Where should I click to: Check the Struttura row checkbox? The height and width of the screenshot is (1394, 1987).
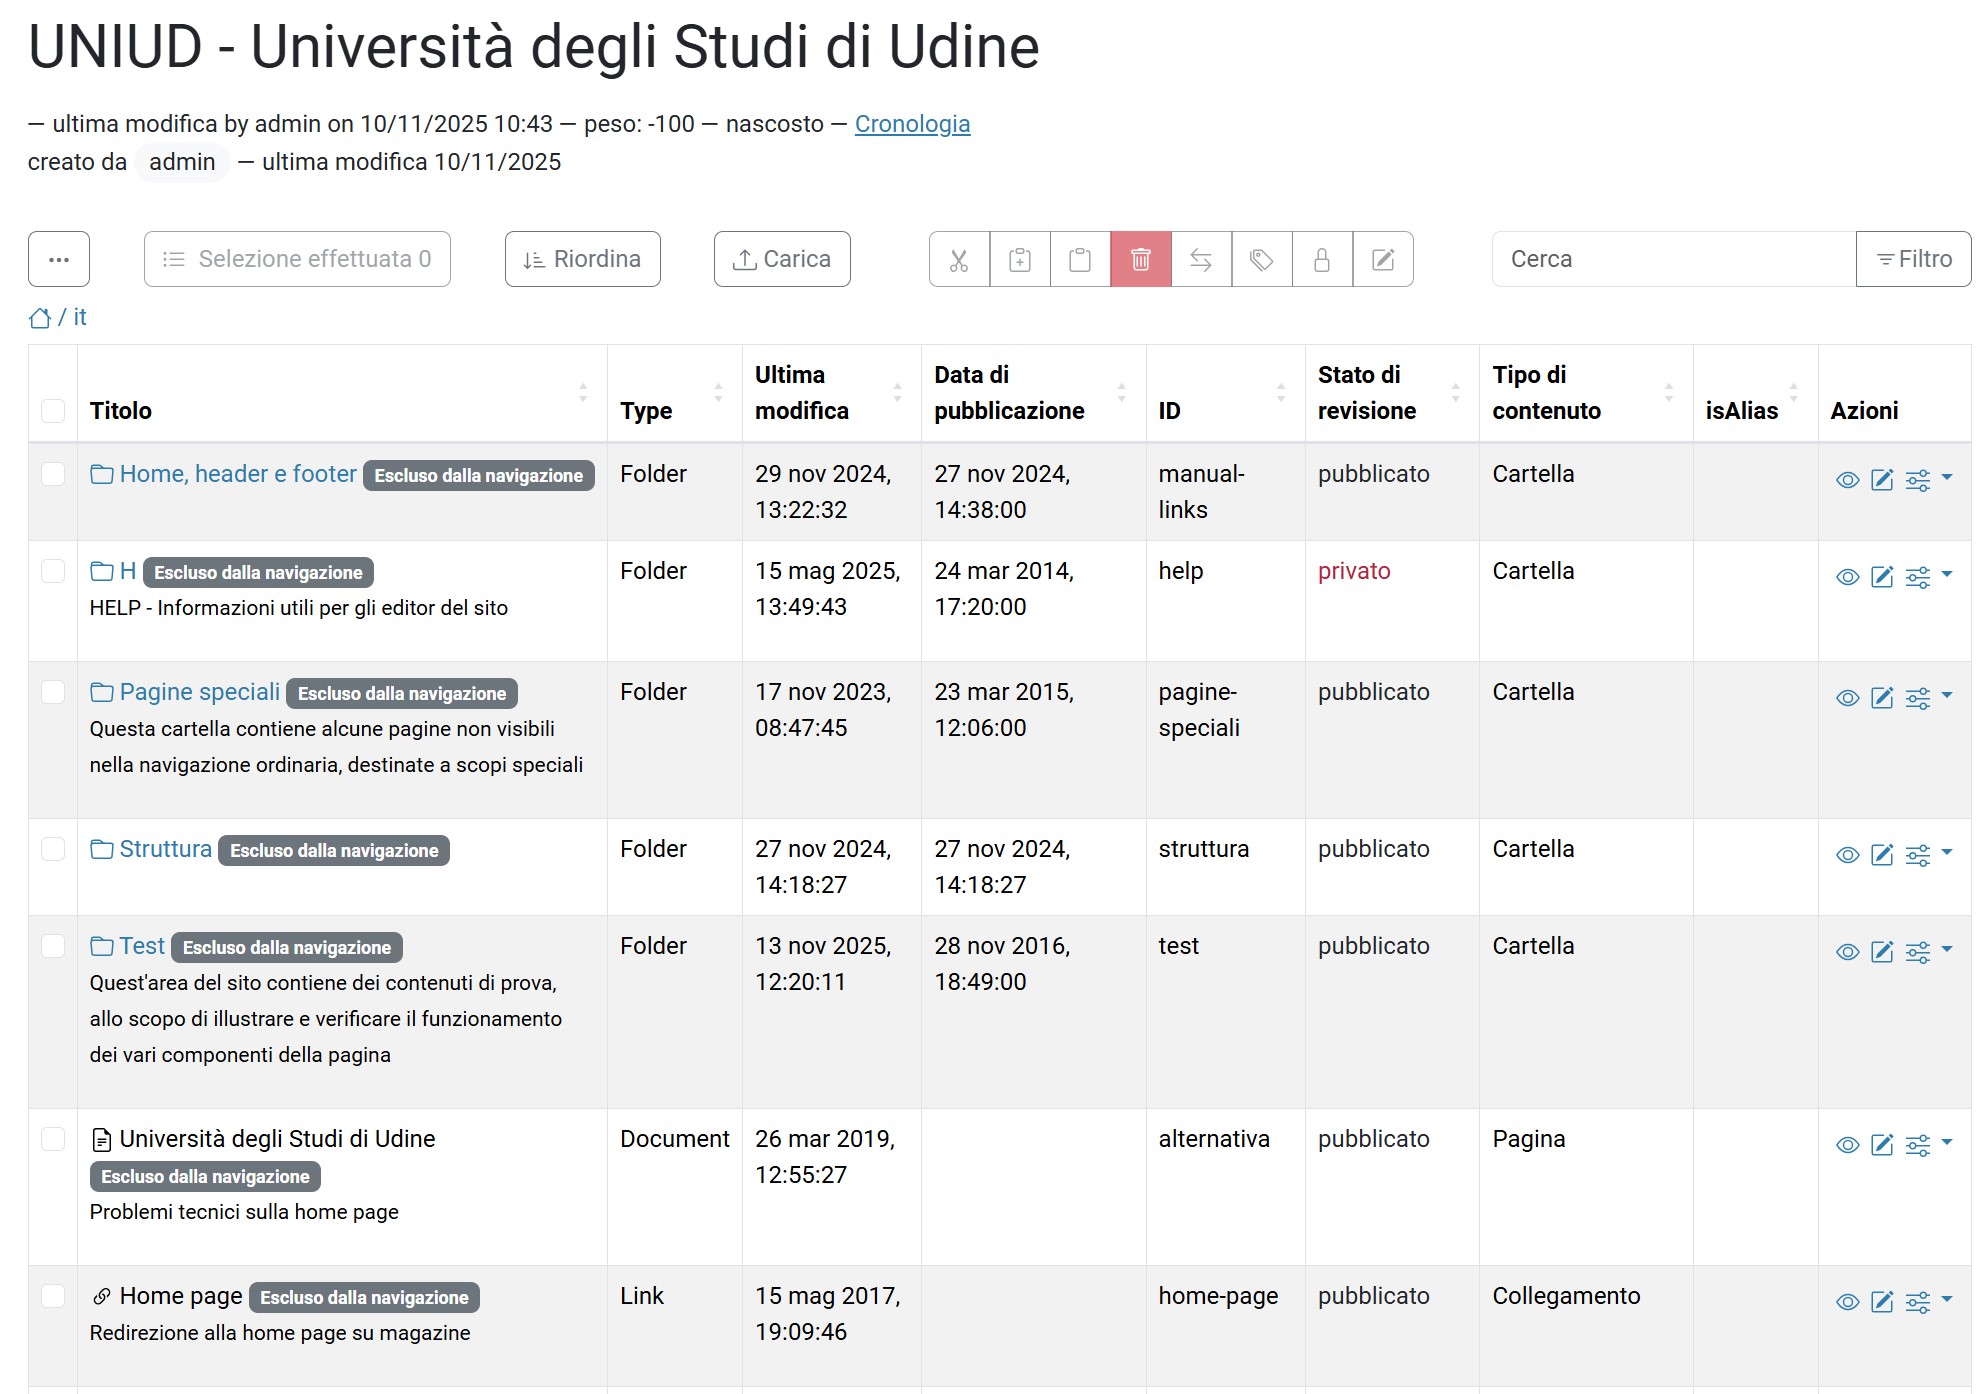[x=53, y=849]
